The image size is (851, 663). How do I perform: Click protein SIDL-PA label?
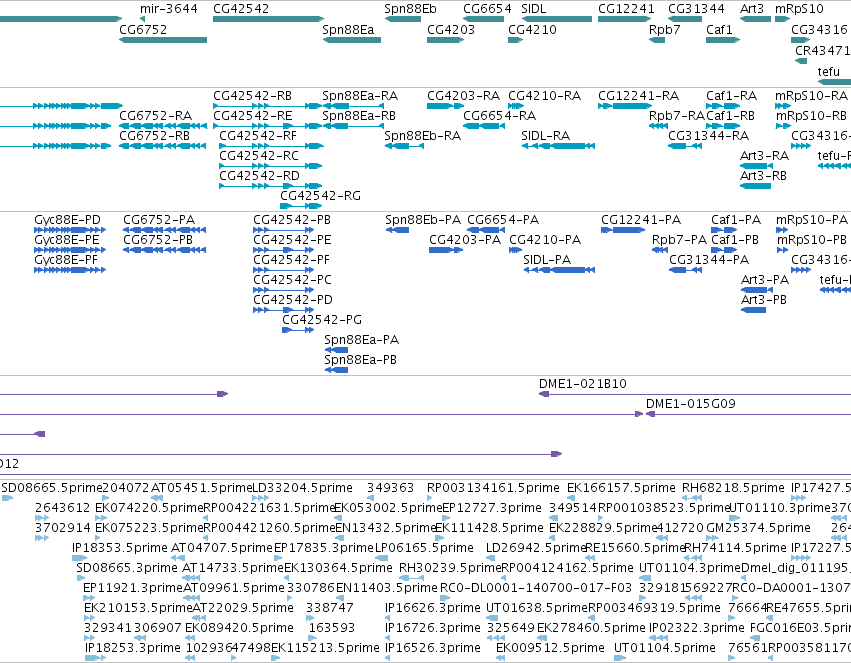click(x=547, y=260)
